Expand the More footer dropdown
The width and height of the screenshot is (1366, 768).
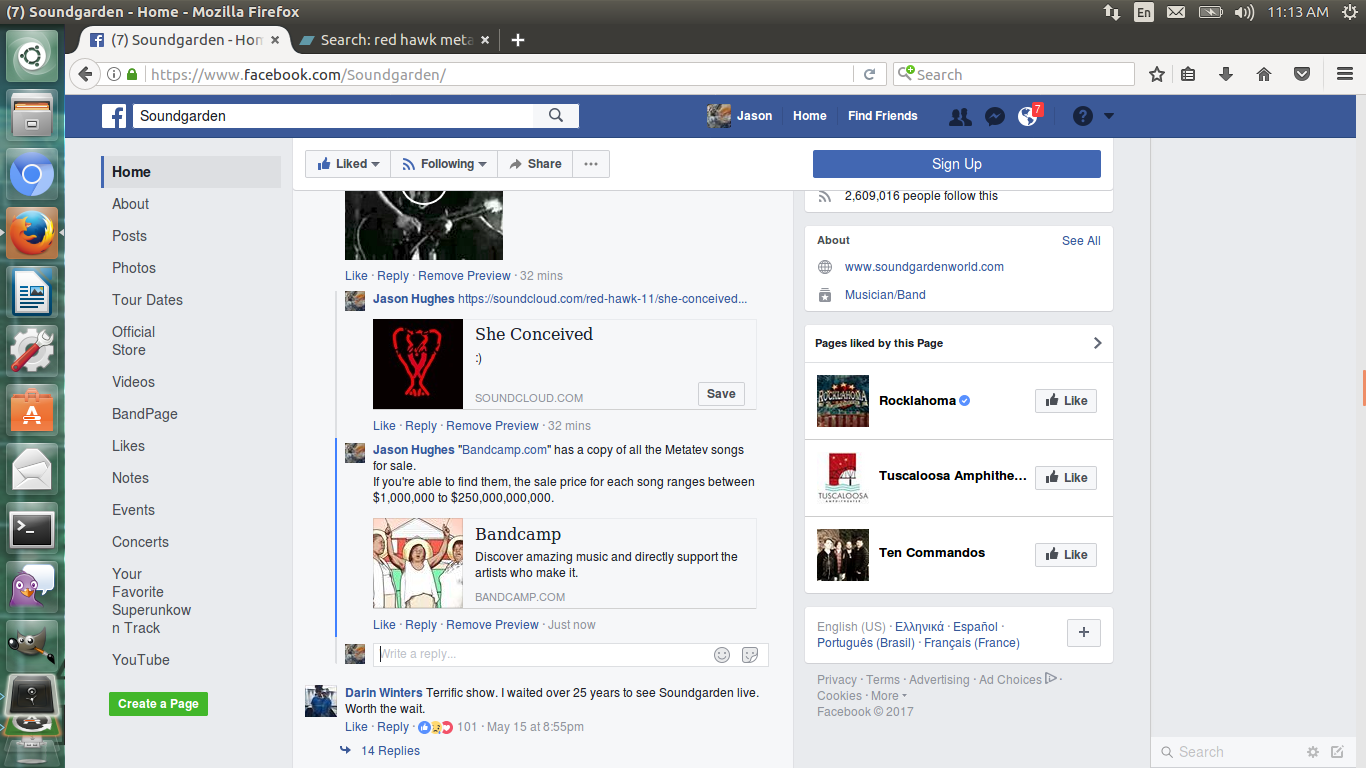(x=888, y=696)
